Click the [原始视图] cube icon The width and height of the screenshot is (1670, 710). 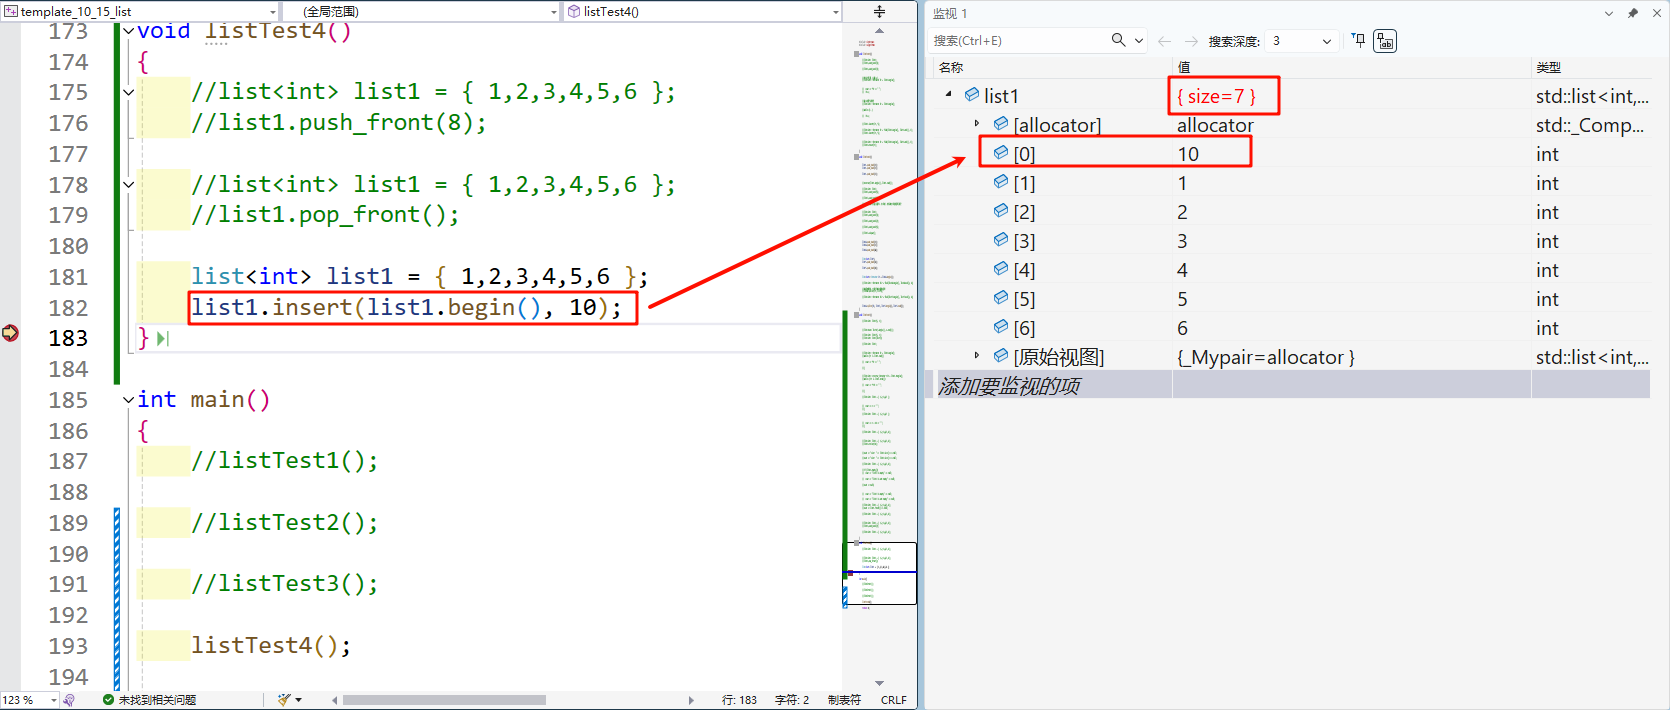click(1001, 356)
